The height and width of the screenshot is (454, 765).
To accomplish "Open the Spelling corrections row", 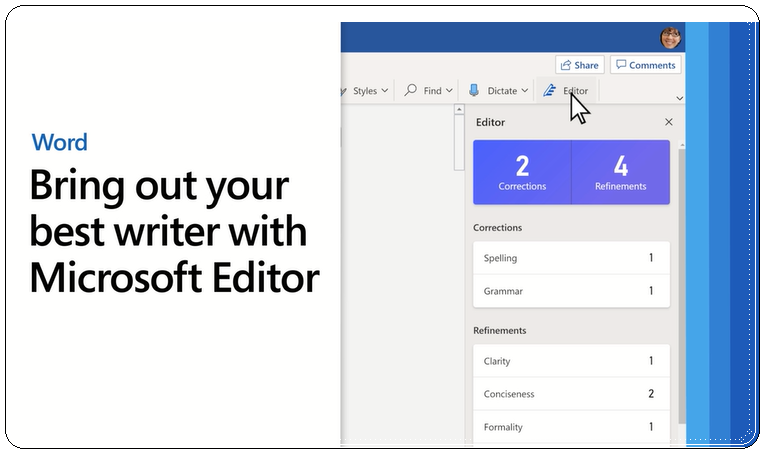I will (x=571, y=258).
